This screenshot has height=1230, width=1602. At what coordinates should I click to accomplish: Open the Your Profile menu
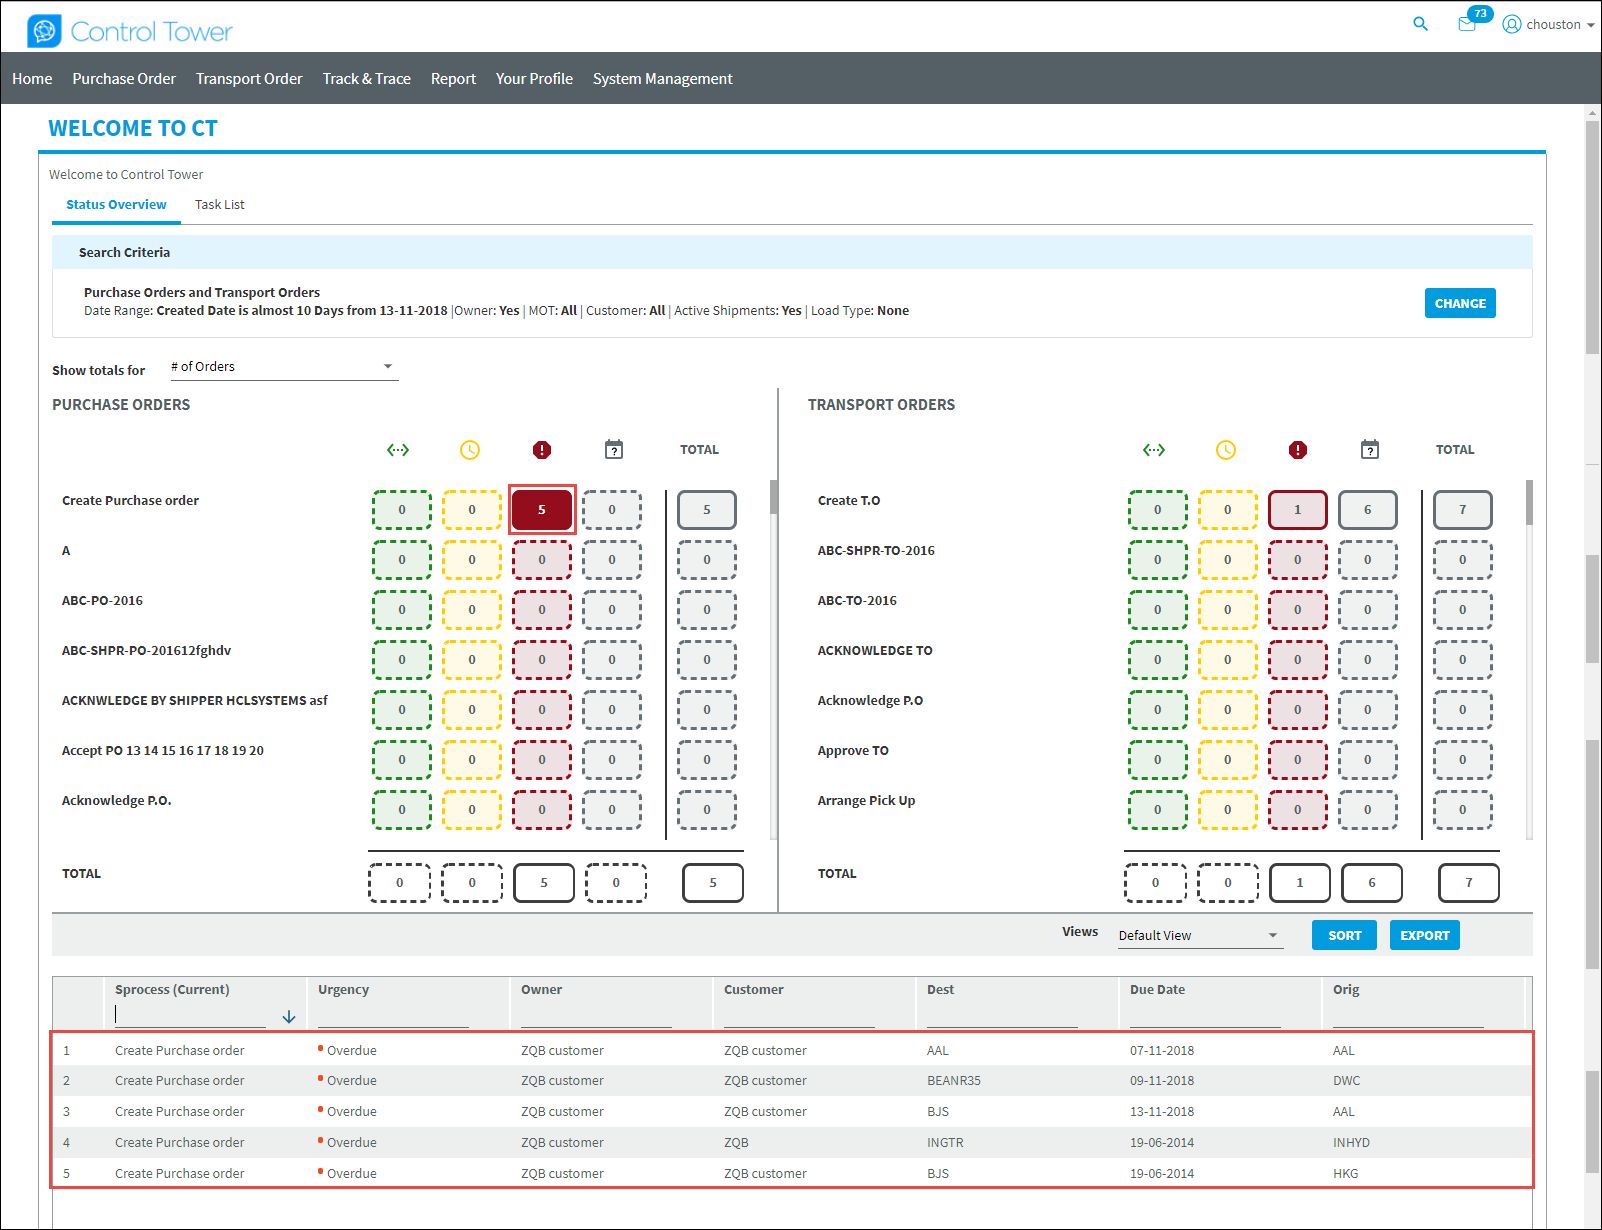coord(534,78)
